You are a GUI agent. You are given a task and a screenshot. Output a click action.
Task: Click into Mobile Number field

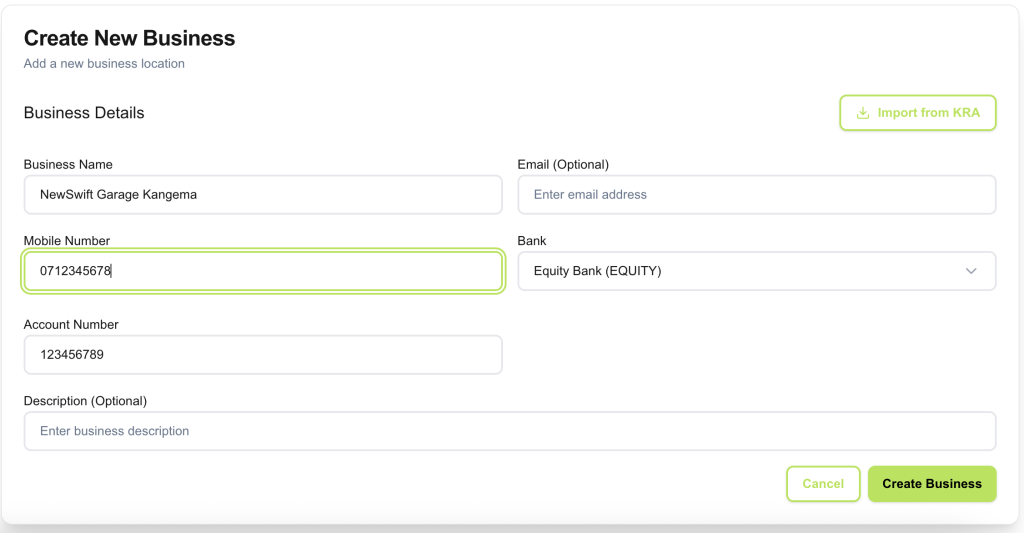(263, 271)
